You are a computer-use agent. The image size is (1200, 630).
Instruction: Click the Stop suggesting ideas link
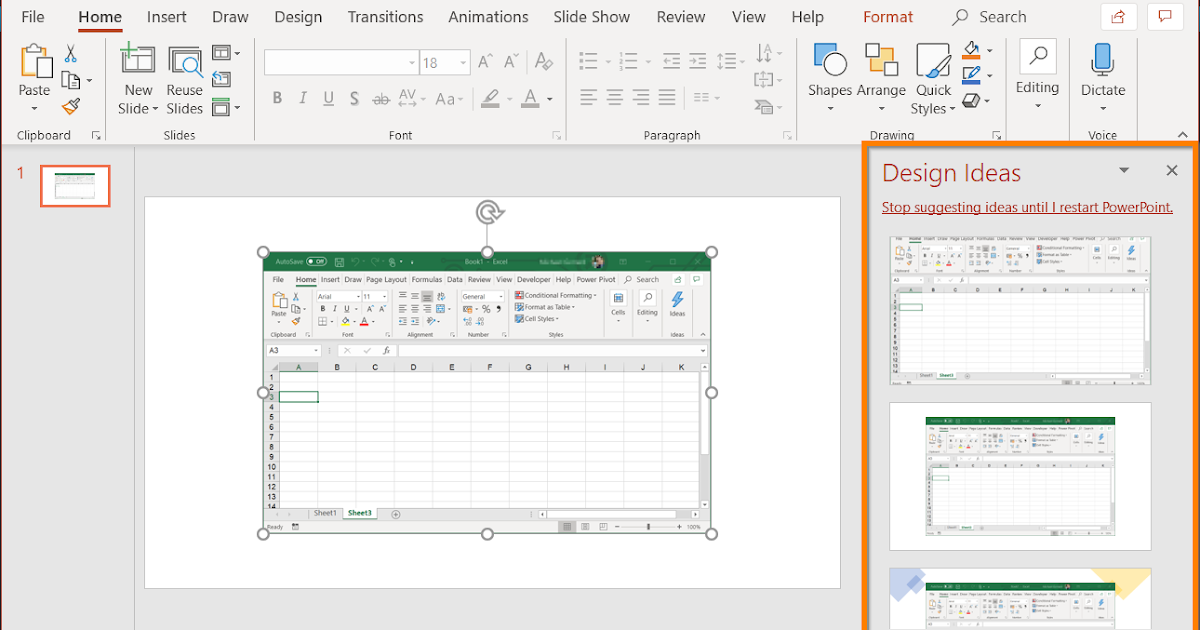[1026, 207]
